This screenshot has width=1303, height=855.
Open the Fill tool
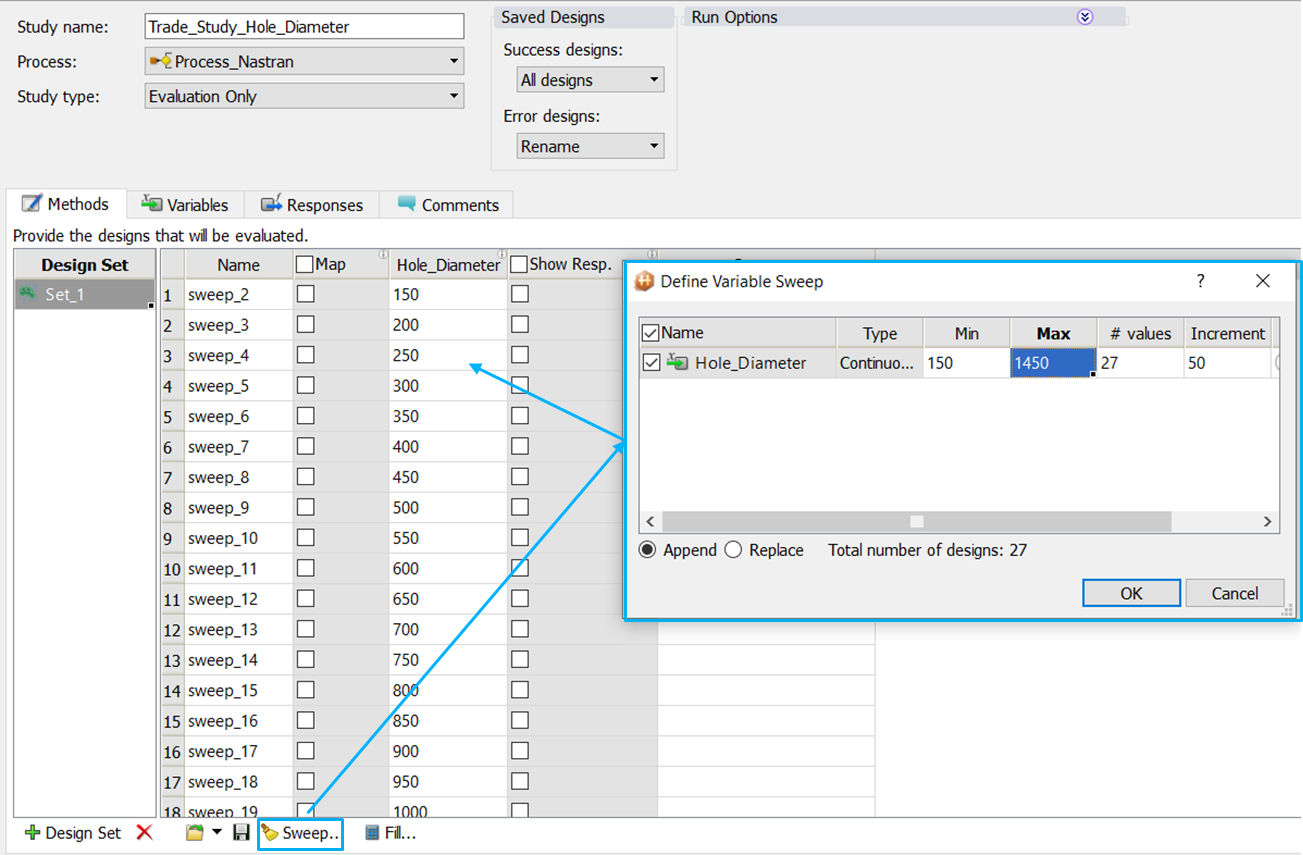[x=389, y=833]
